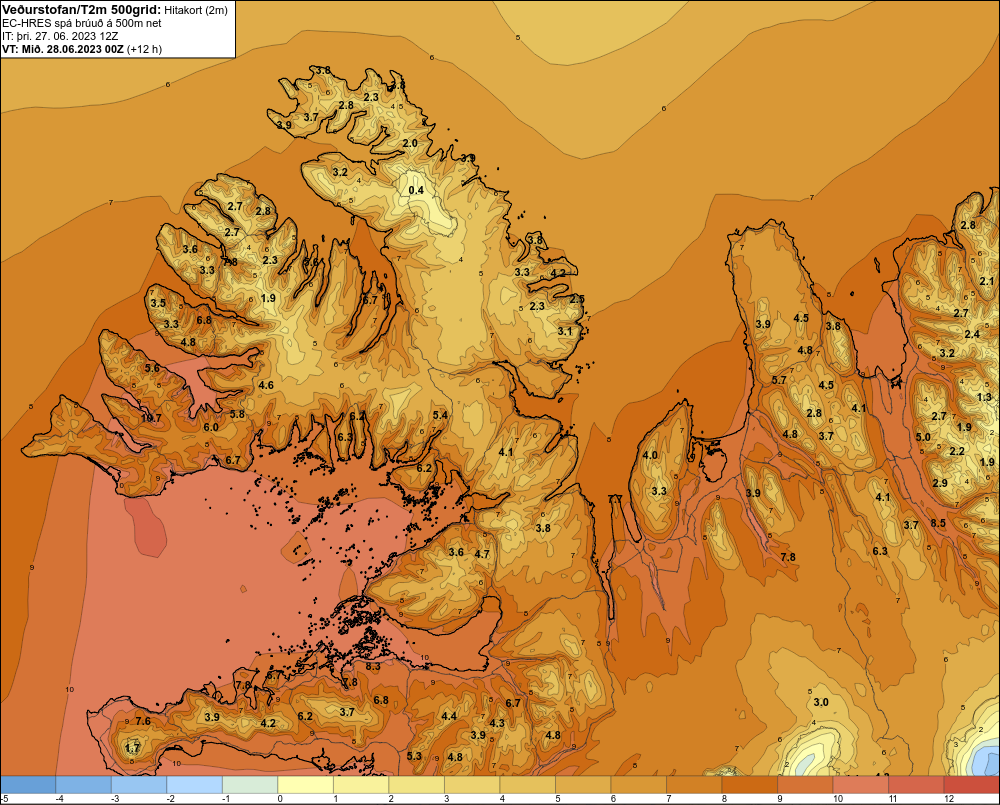
Task: Click the temperature value "1.3"
Action: (984, 397)
